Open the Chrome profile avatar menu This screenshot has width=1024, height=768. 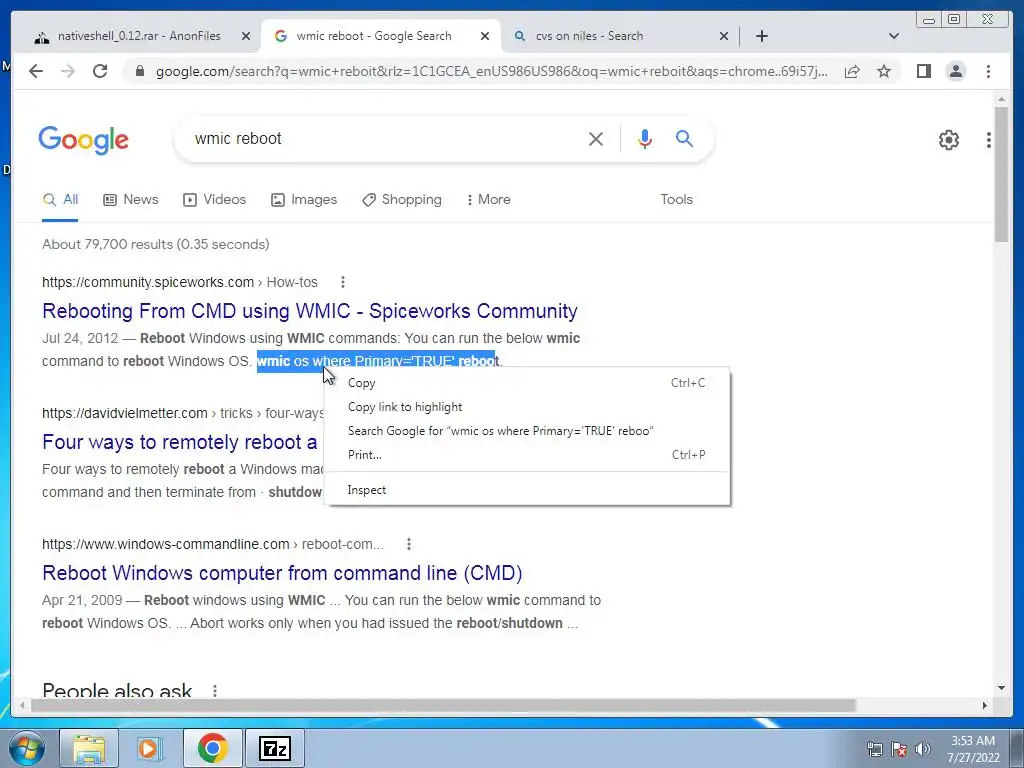955,71
